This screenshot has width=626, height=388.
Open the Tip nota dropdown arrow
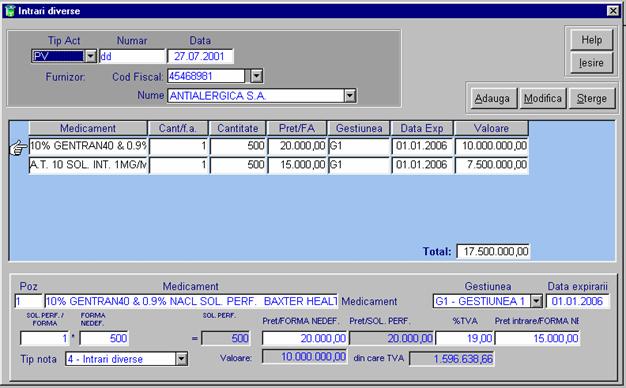tap(181, 359)
